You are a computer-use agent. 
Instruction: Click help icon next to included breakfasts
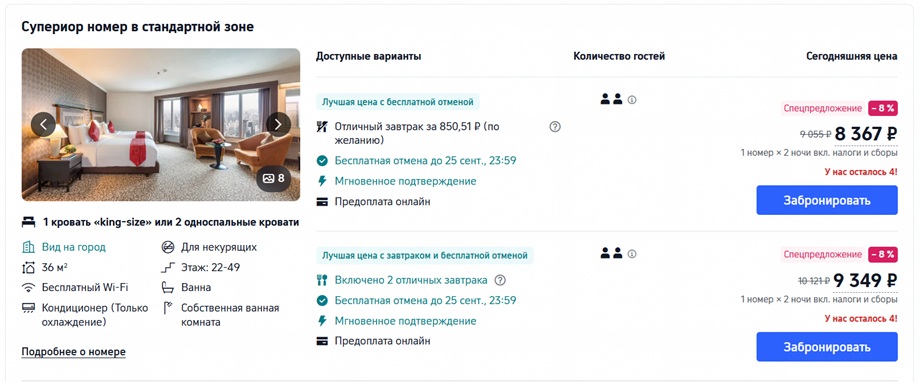pyautogui.click(x=500, y=280)
